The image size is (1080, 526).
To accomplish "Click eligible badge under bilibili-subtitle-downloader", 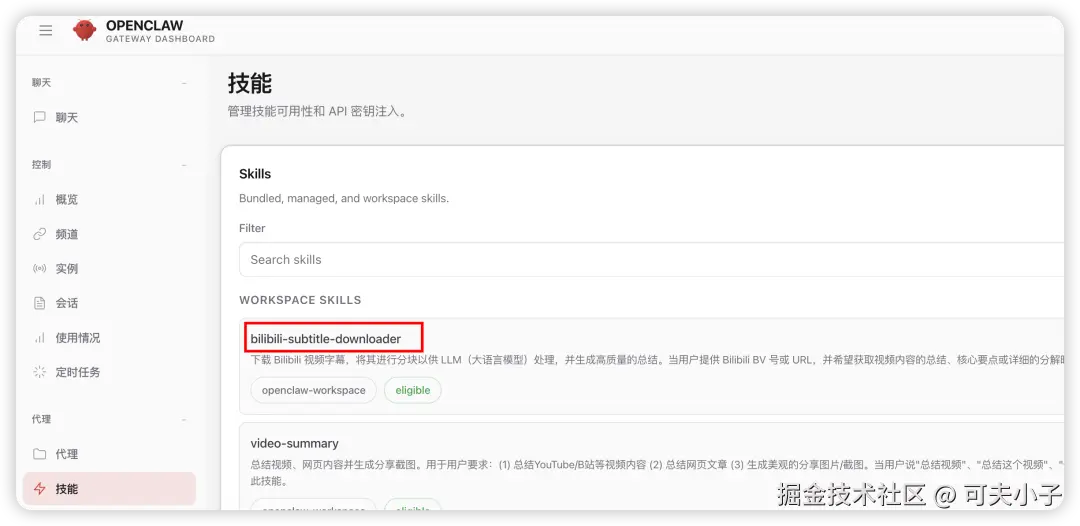I will [x=413, y=390].
